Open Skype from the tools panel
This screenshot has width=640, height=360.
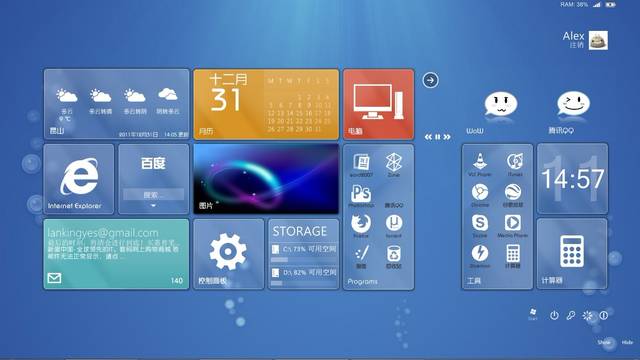click(480, 226)
